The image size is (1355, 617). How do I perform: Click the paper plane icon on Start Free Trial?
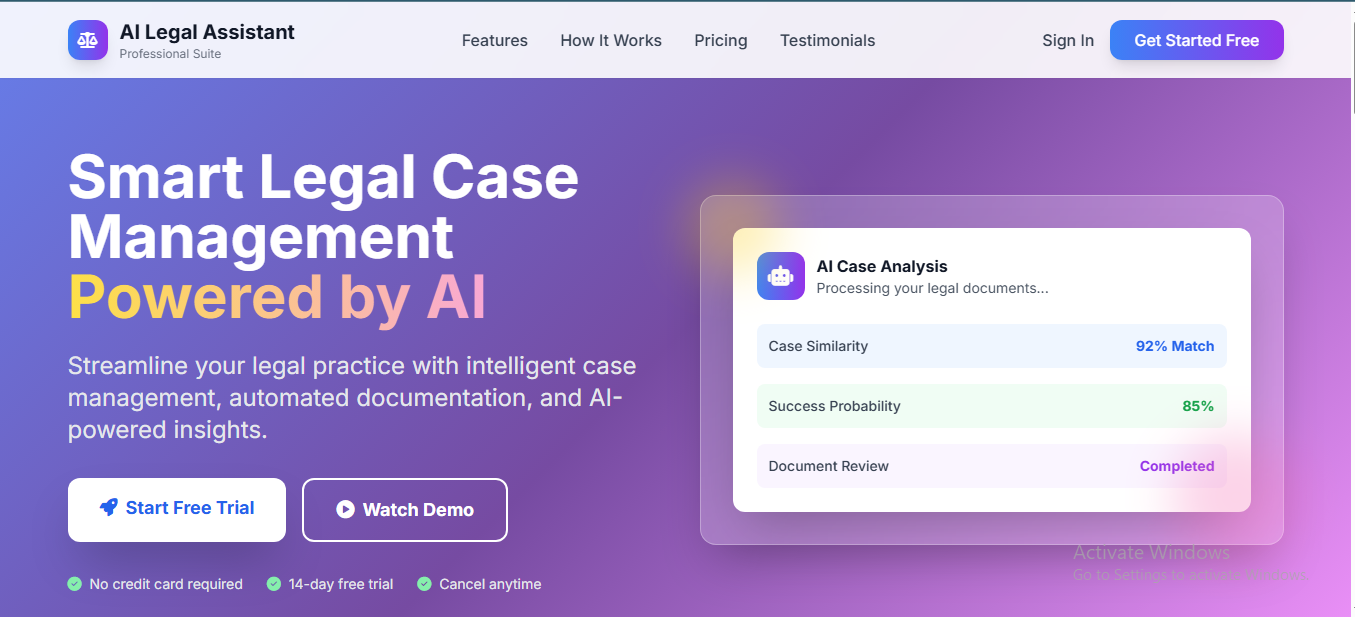coord(110,509)
